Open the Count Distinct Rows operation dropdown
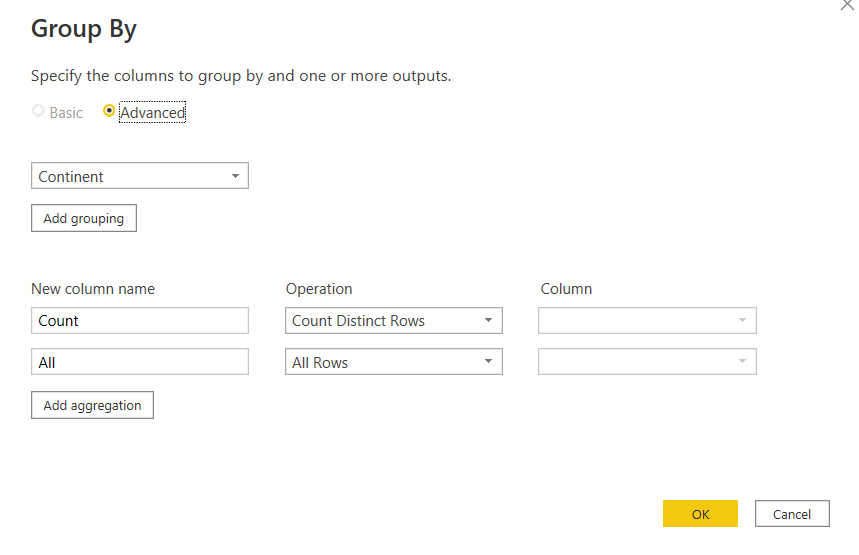This screenshot has height=555, width=859. click(x=394, y=321)
